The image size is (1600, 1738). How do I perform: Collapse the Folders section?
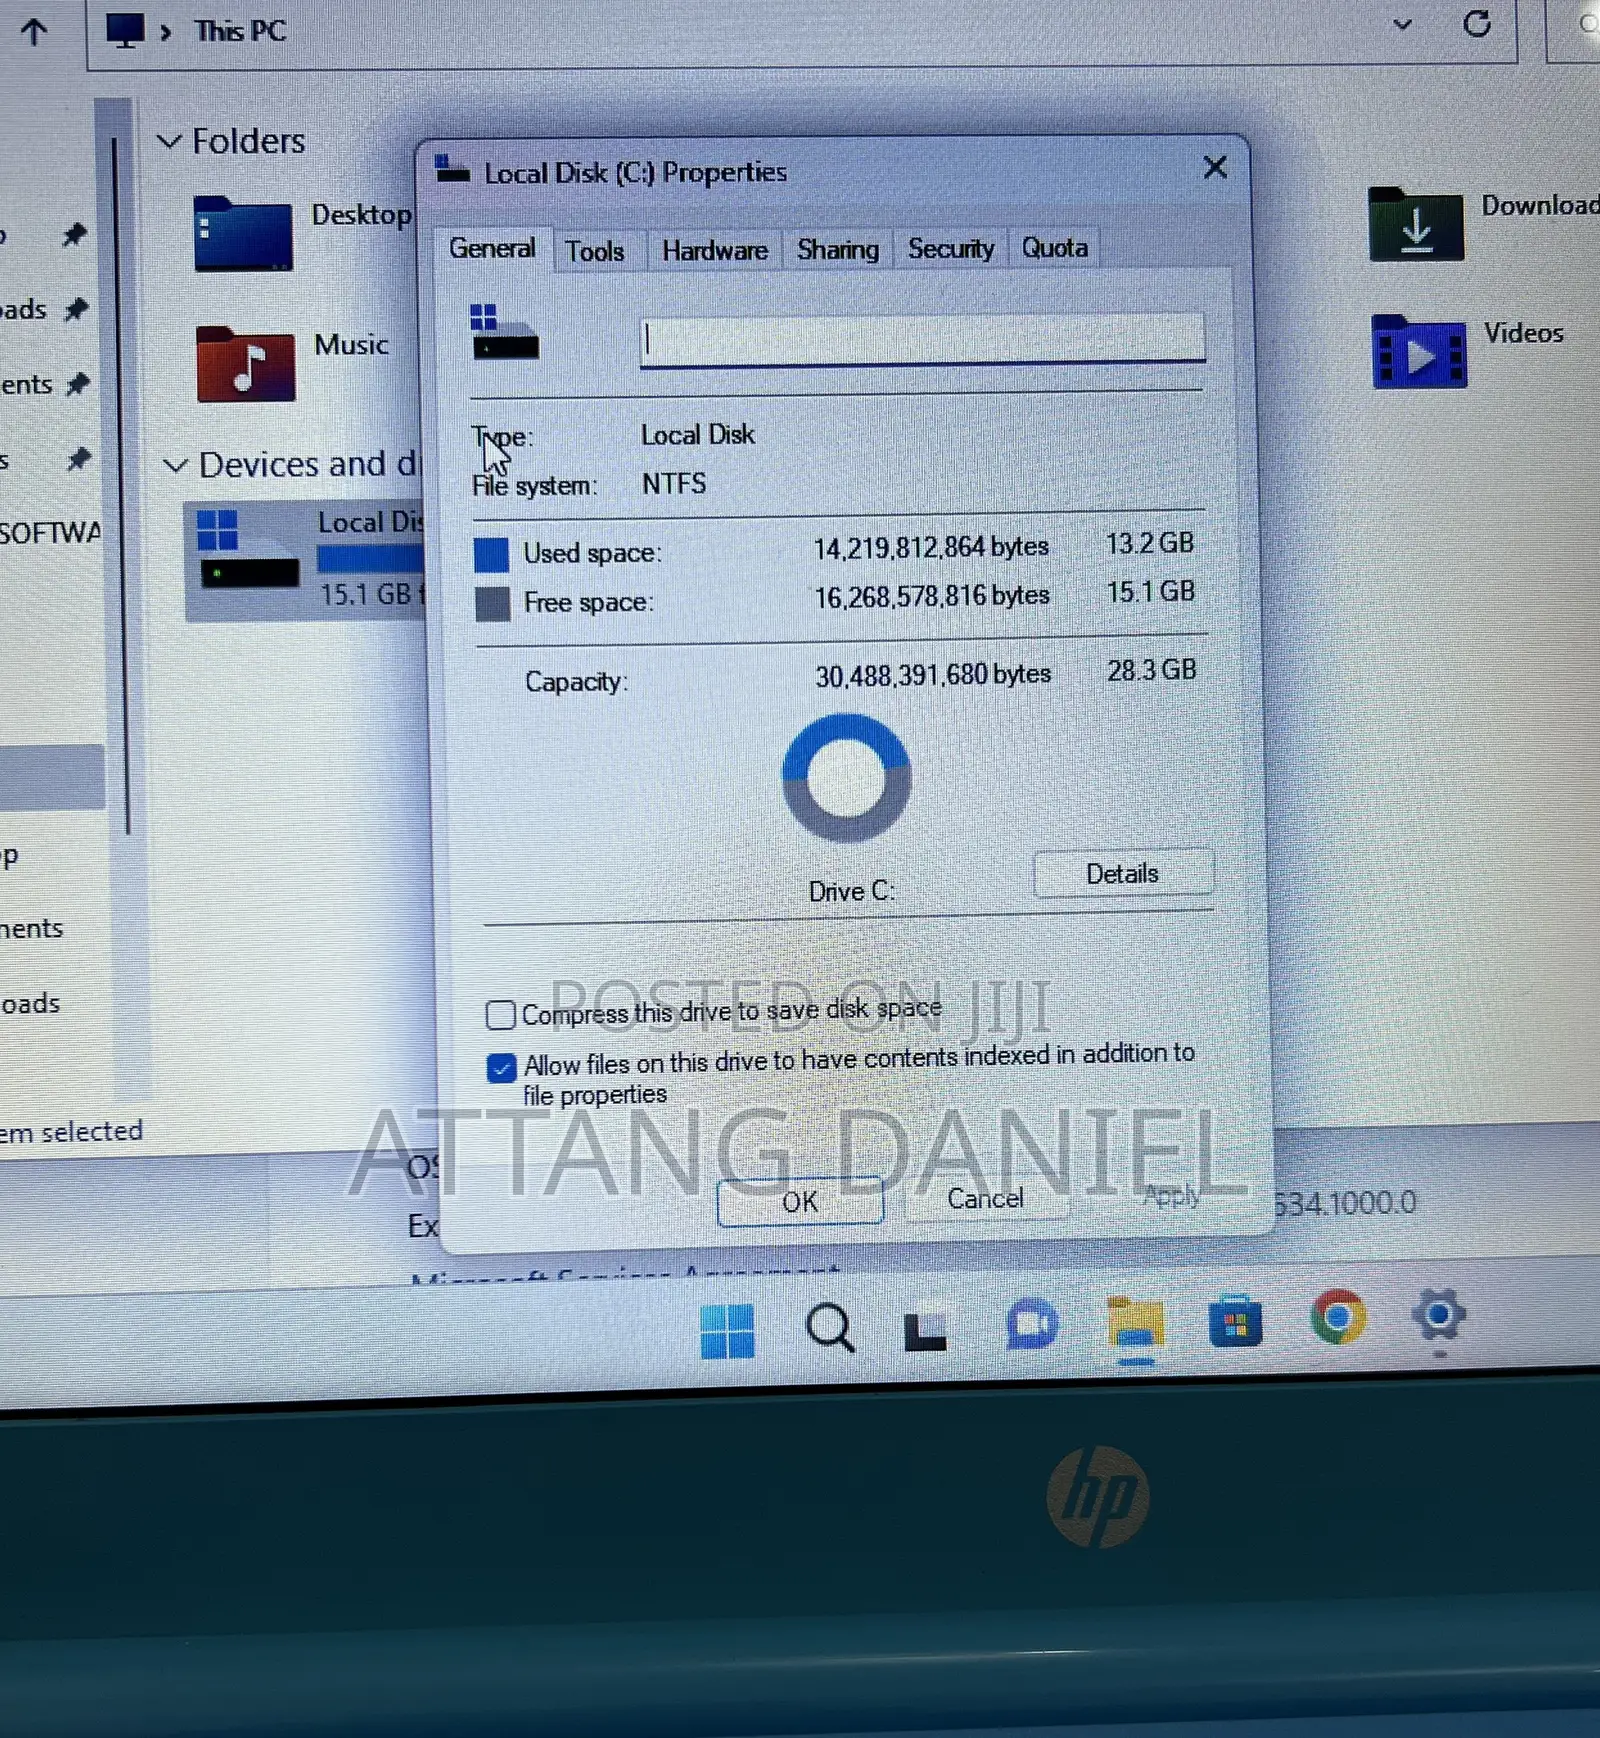pos(170,141)
